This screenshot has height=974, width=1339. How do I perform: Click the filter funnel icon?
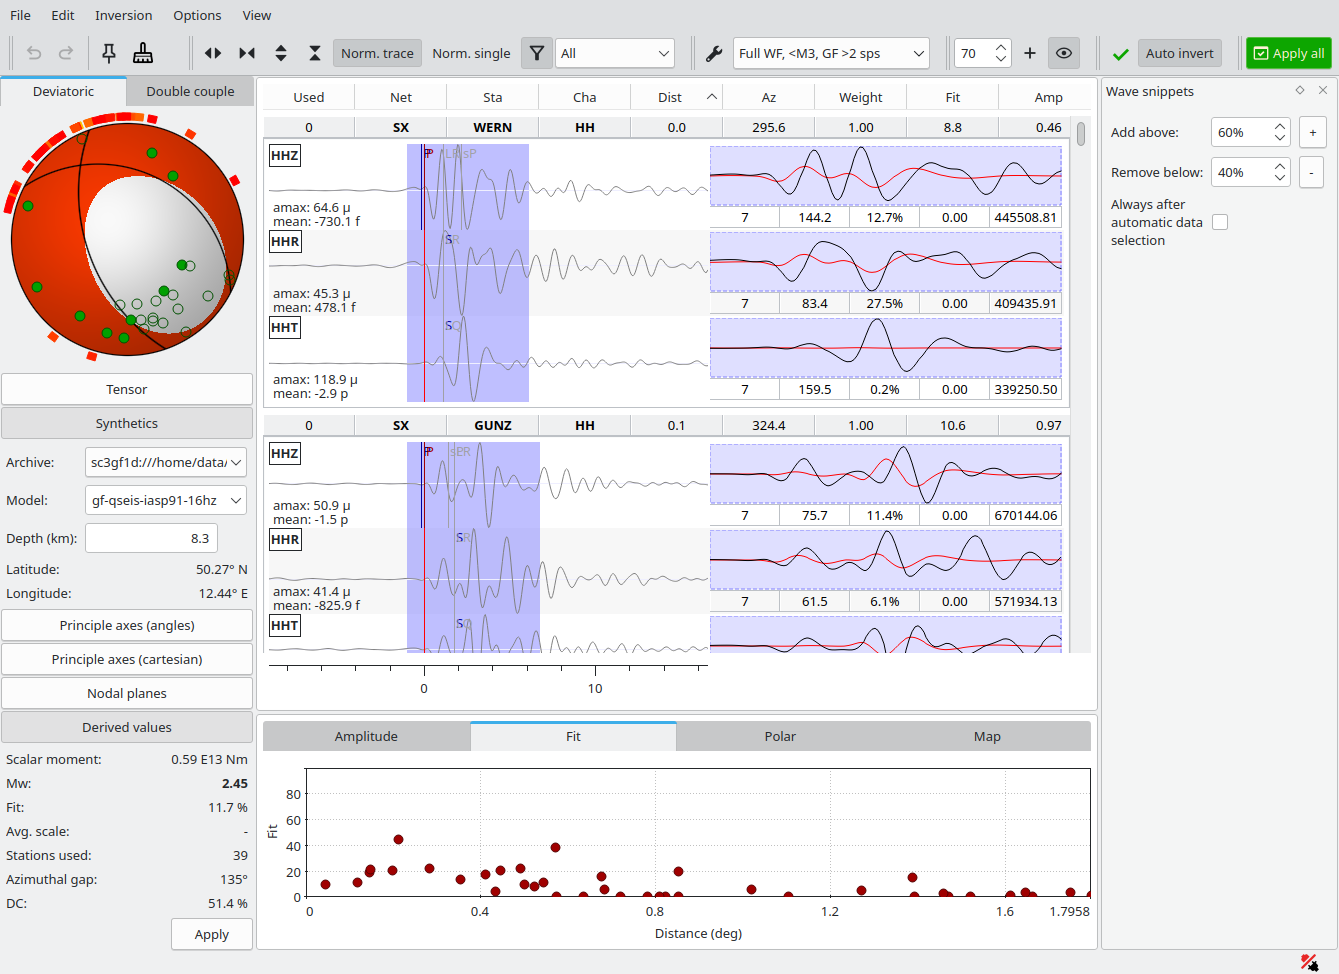coord(537,53)
